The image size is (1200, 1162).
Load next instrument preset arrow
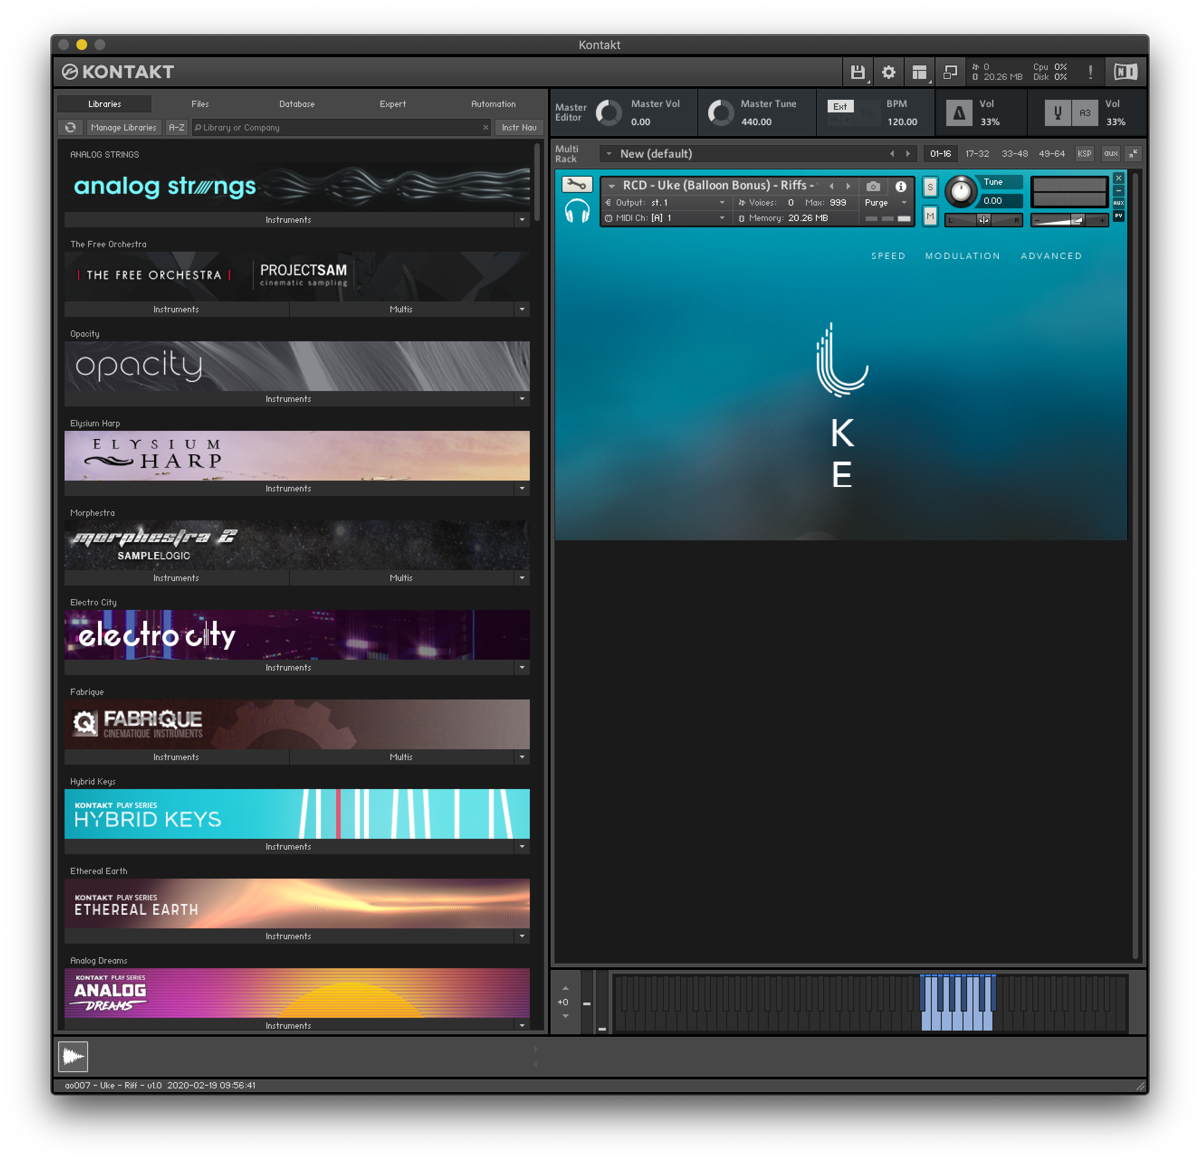pyautogui.click(x=848, y=186)
